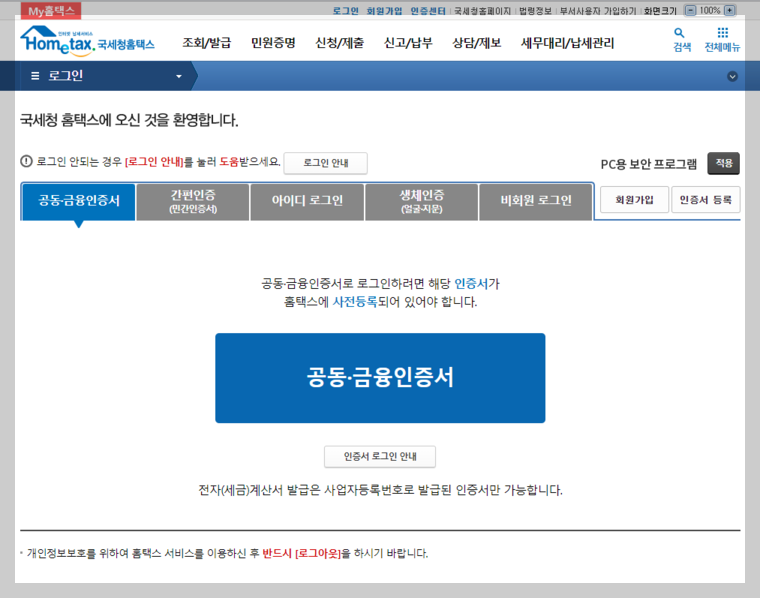Open the My홈택스 tab
Viewport: 760px width, 598px height.
click(51, 11)
